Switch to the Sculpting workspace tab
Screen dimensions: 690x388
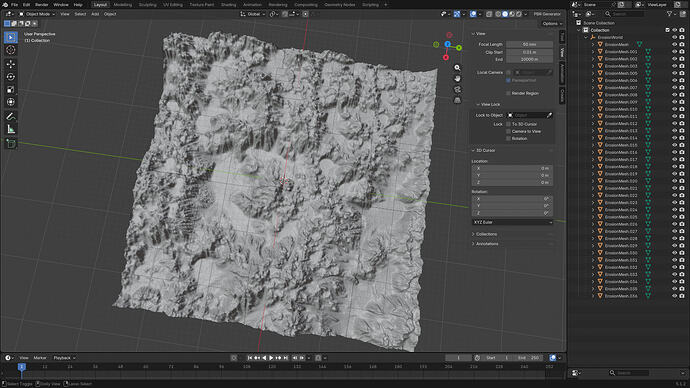coord(147,5)
